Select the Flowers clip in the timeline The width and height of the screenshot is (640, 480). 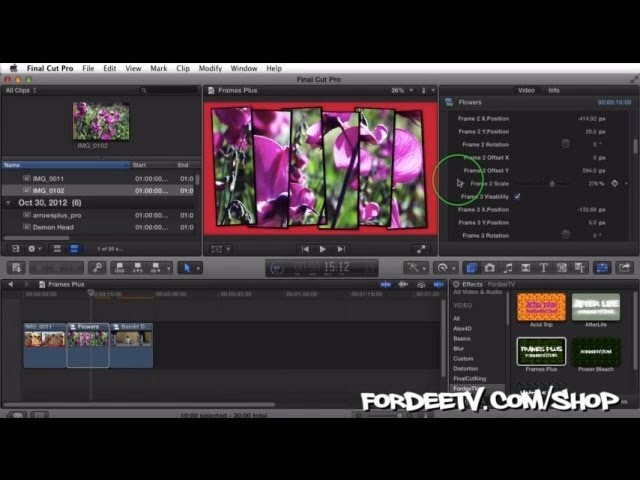coord(88,345)
